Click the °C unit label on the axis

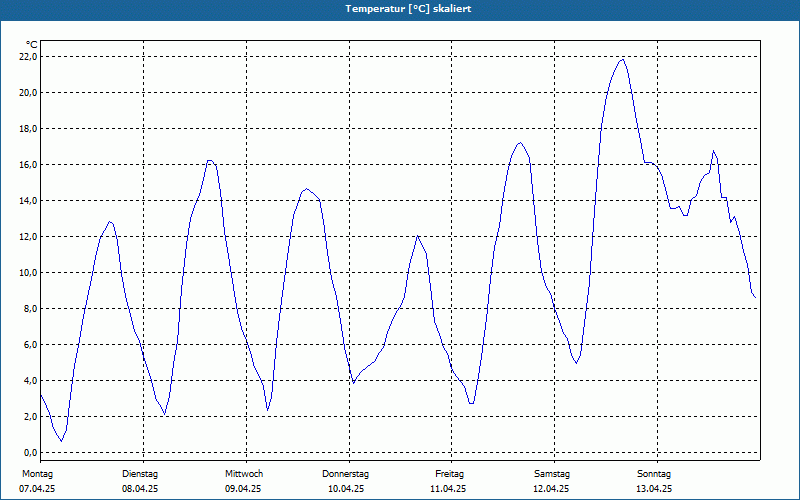click(31, 45)
